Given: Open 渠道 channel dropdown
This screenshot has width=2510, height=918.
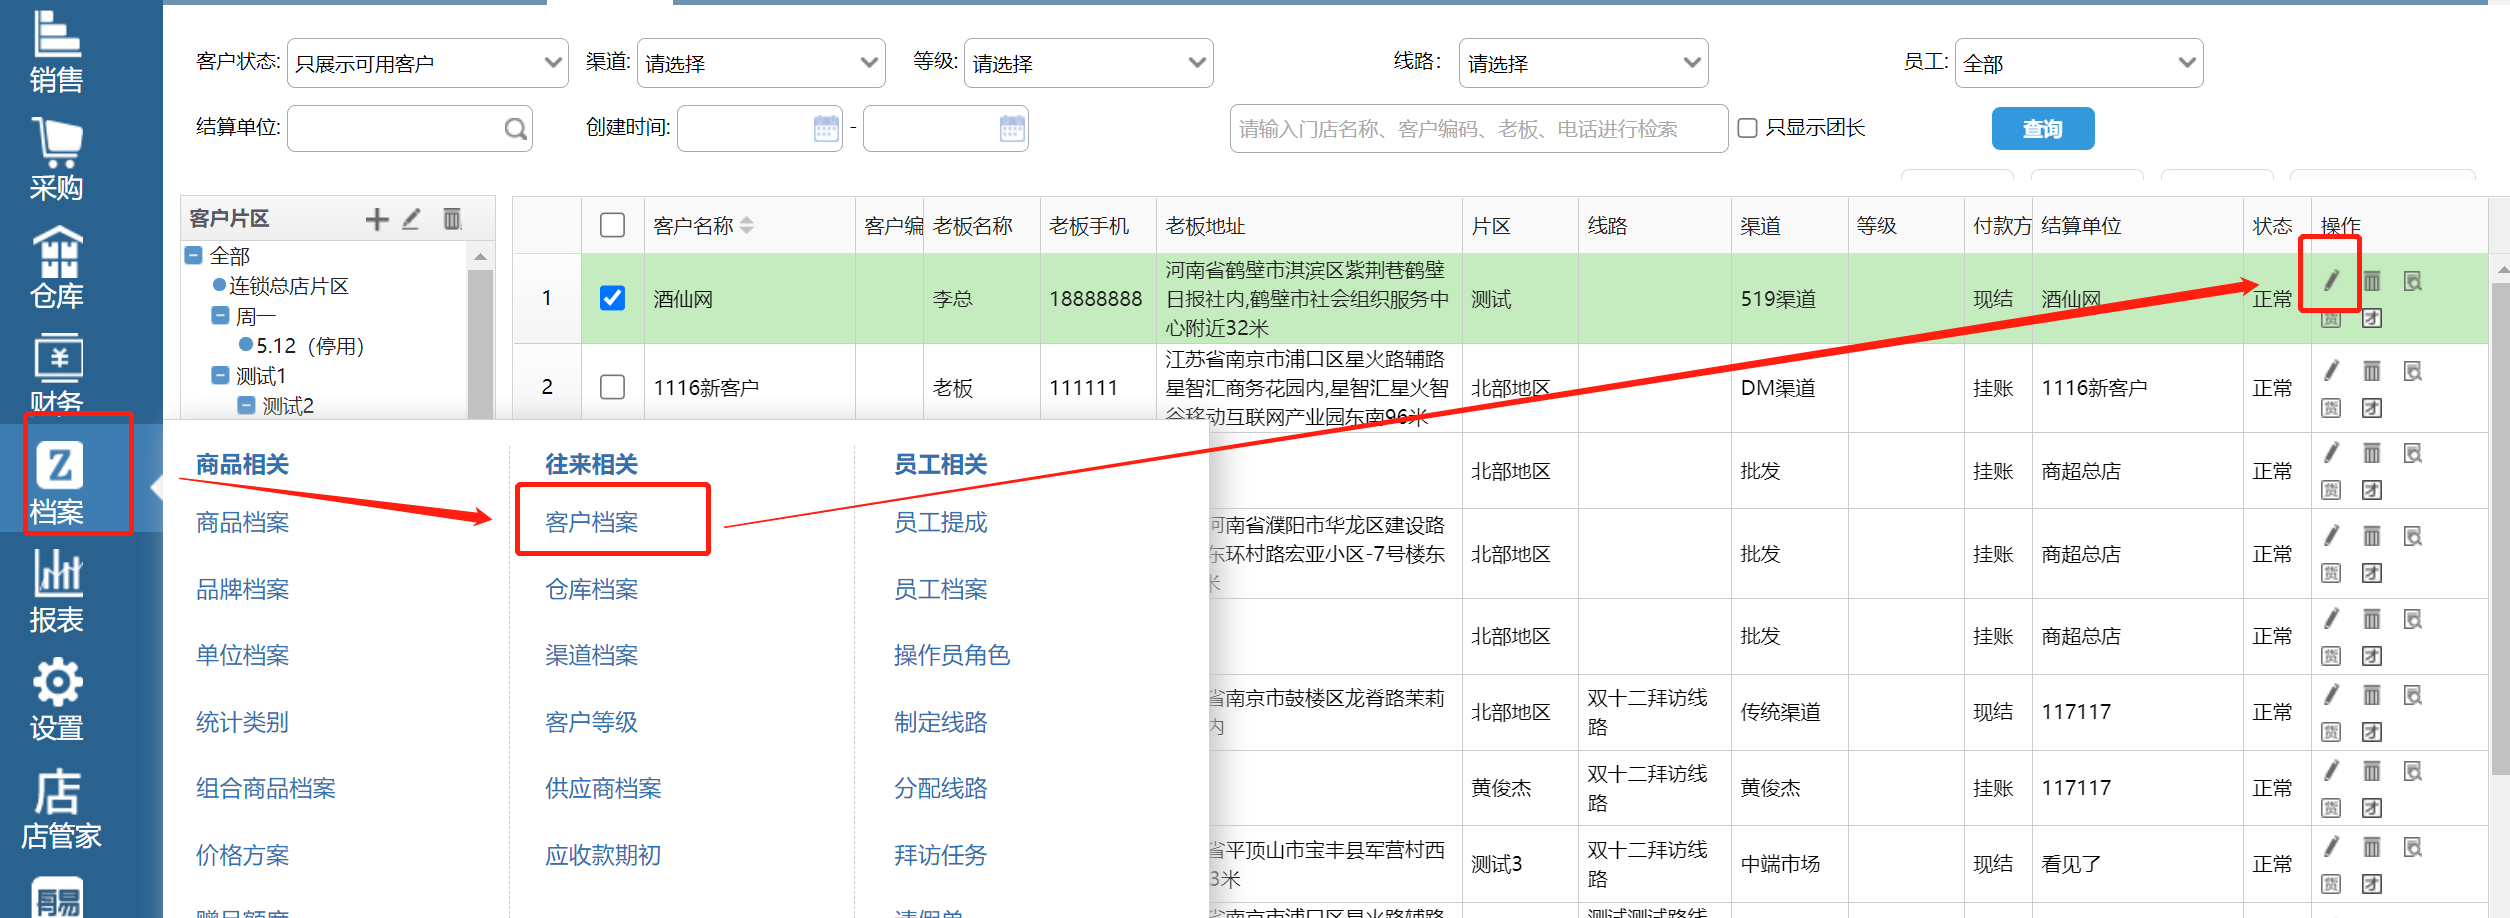Looking at the screenshot, I should [x=761, y=63].
